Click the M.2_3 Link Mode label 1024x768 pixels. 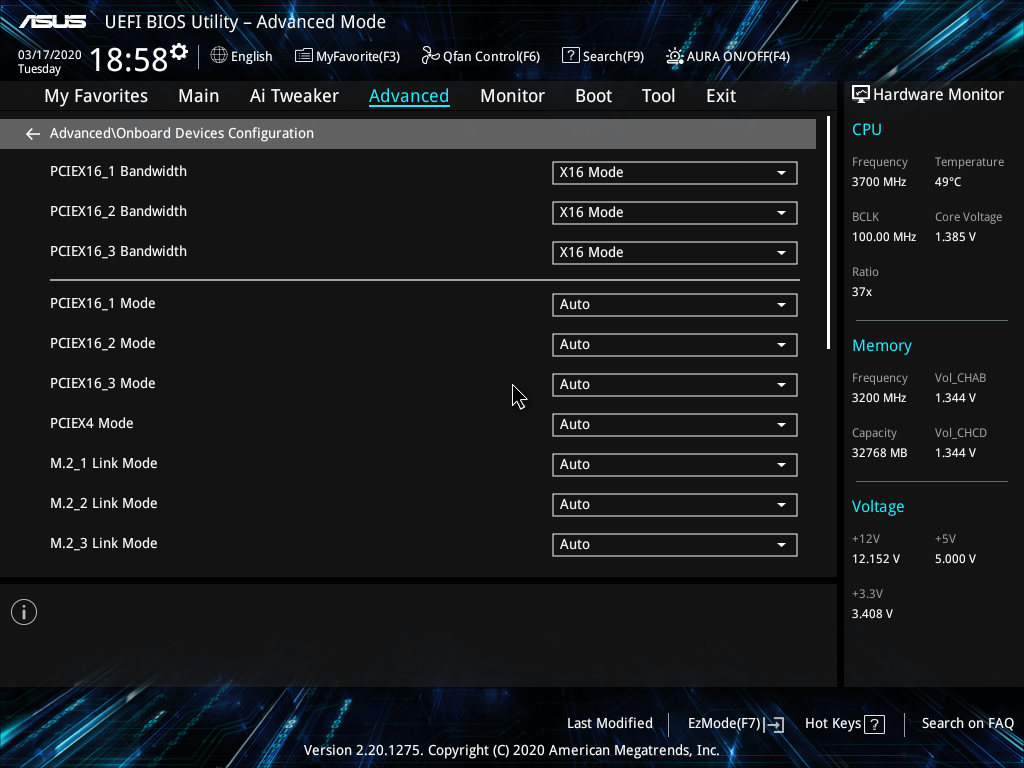[x=103, y=543]
